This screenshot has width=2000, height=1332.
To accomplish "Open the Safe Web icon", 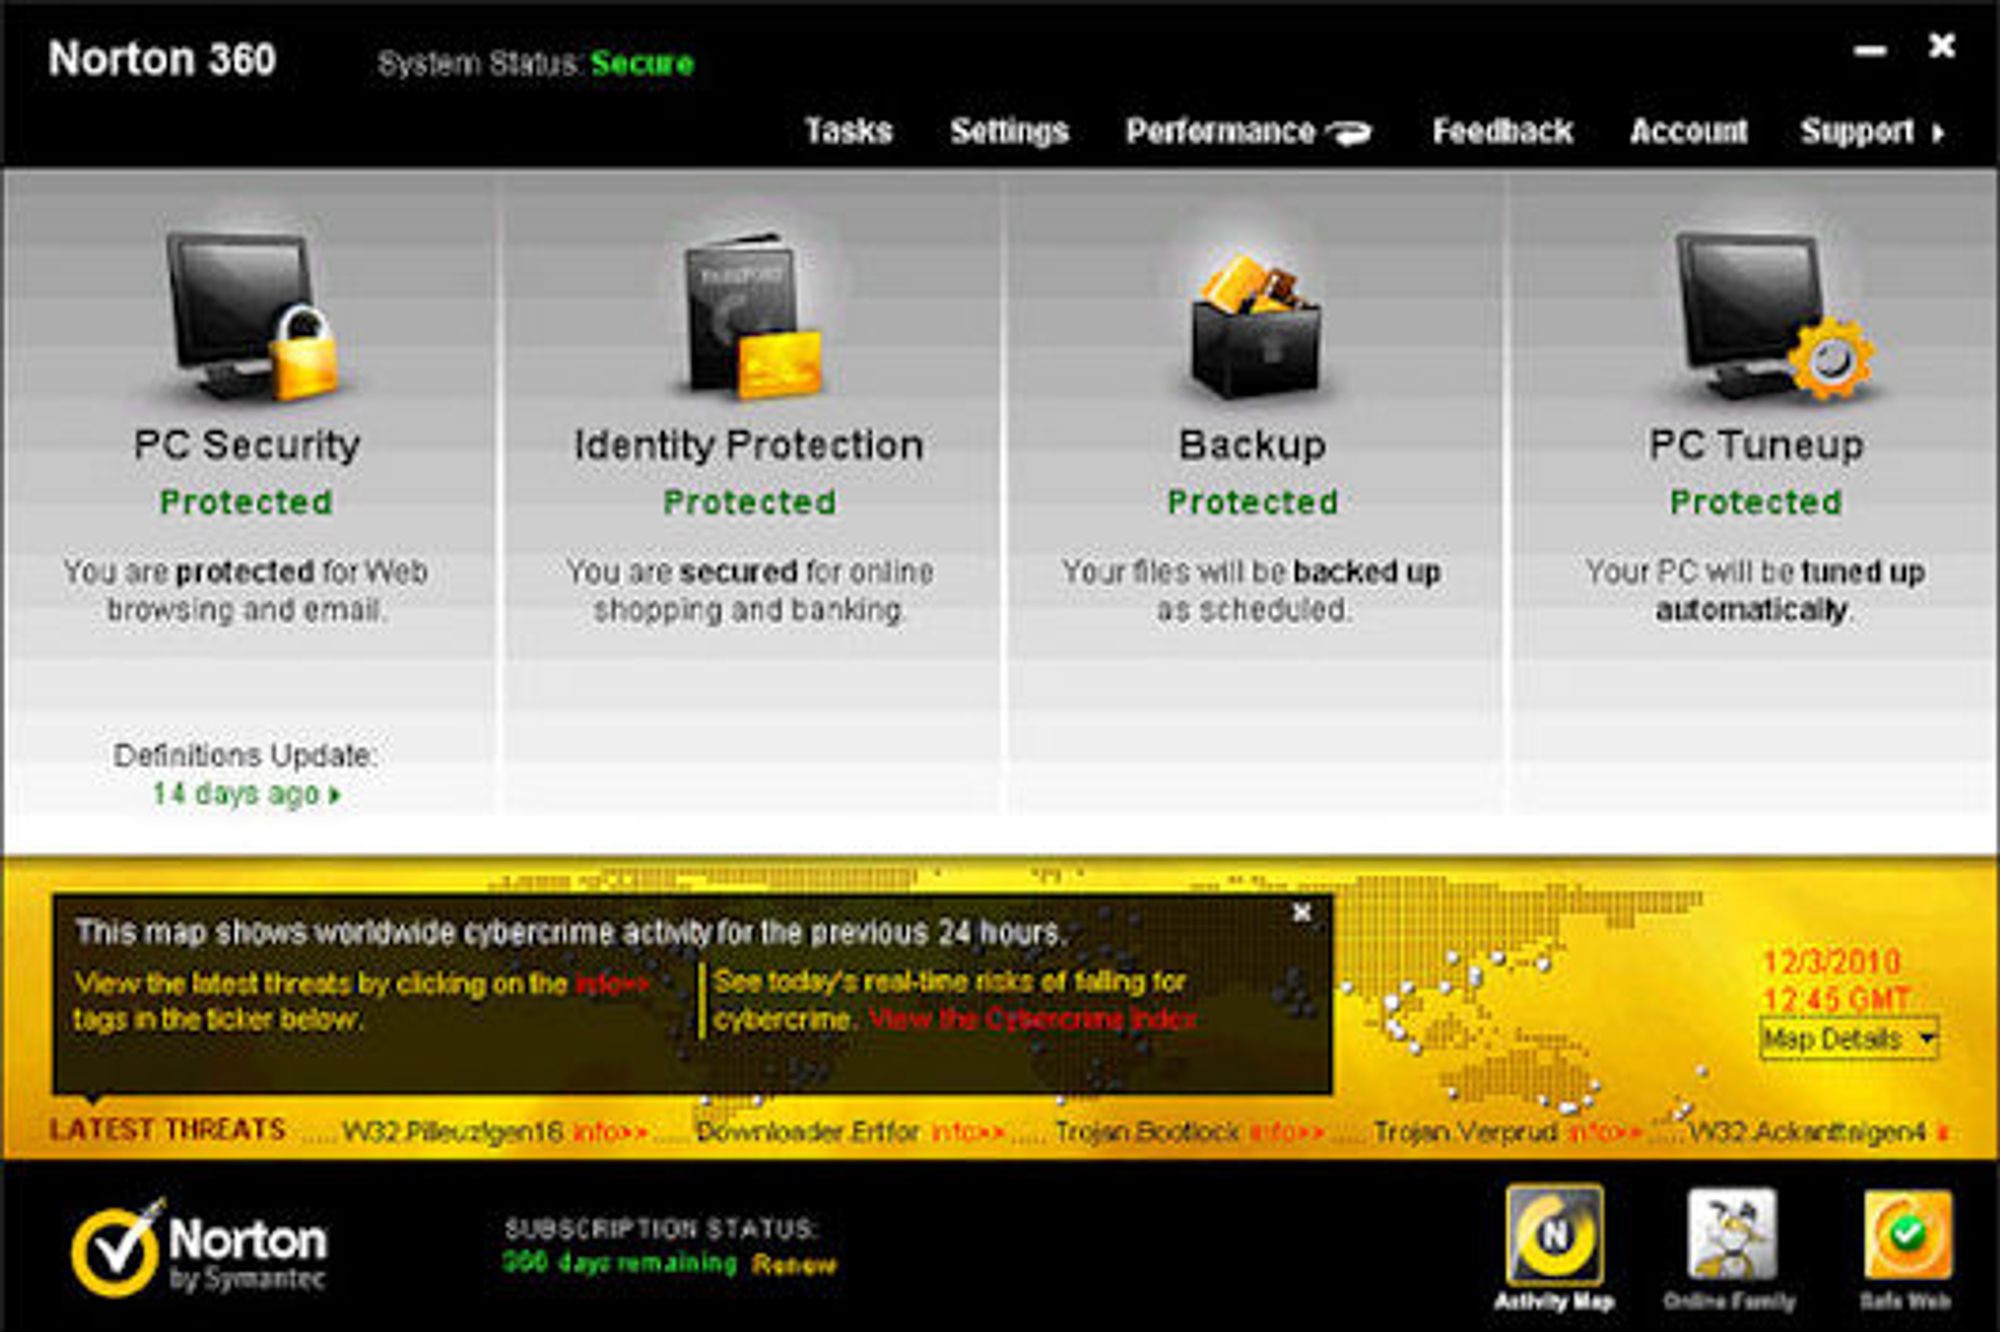I will 1907,1235.
